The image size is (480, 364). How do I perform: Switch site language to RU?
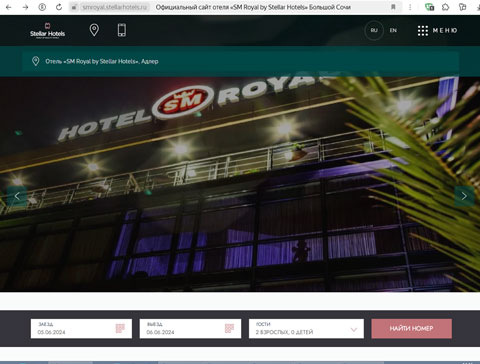374,30
